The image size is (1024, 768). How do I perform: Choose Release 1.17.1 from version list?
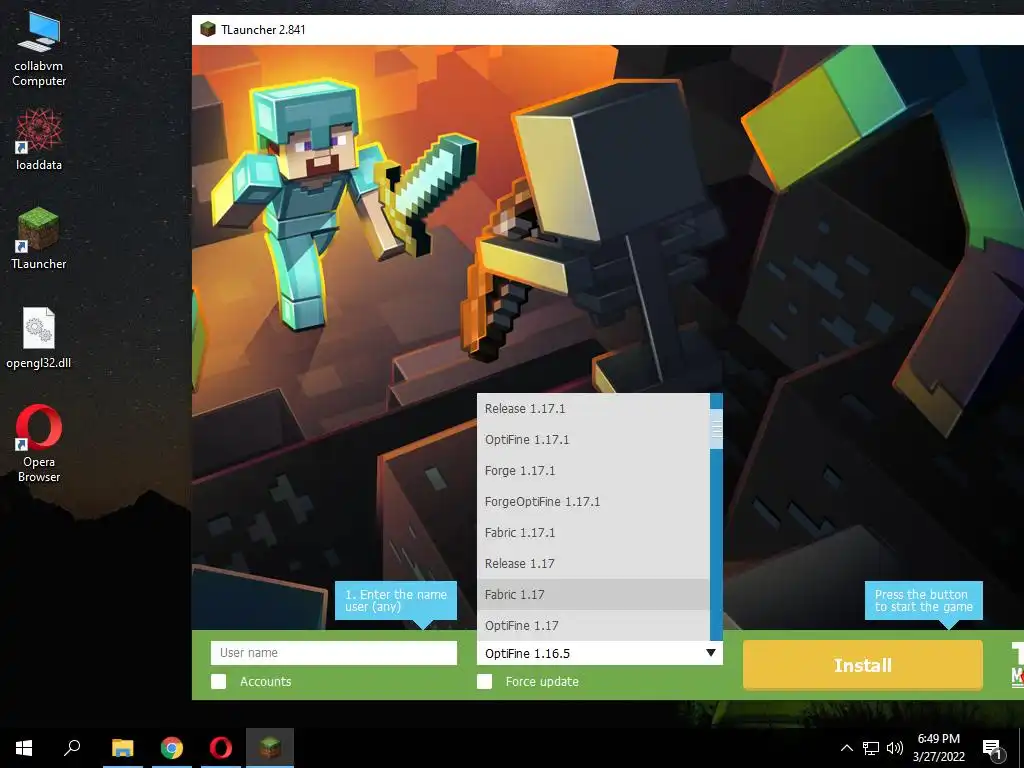point(593,409)
